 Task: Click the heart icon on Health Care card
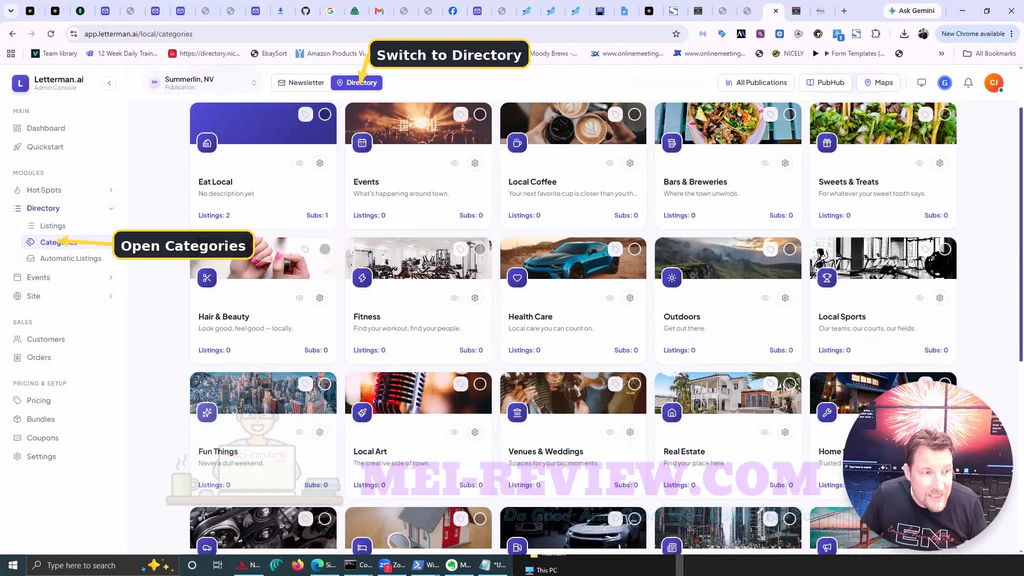point(517,278)
